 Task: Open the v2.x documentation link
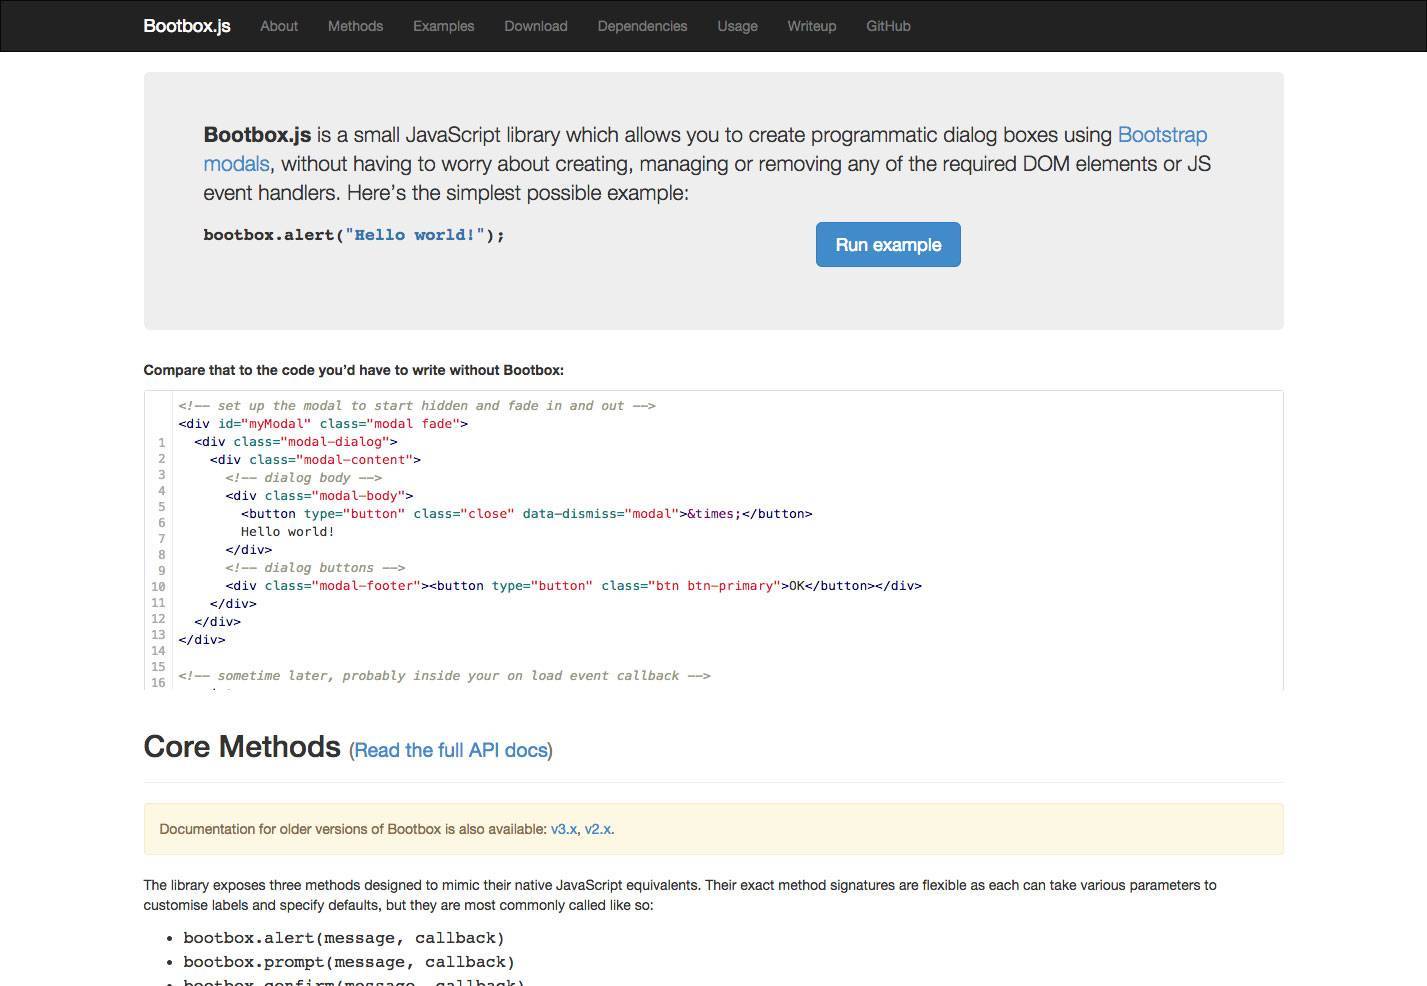coord(597,829)
